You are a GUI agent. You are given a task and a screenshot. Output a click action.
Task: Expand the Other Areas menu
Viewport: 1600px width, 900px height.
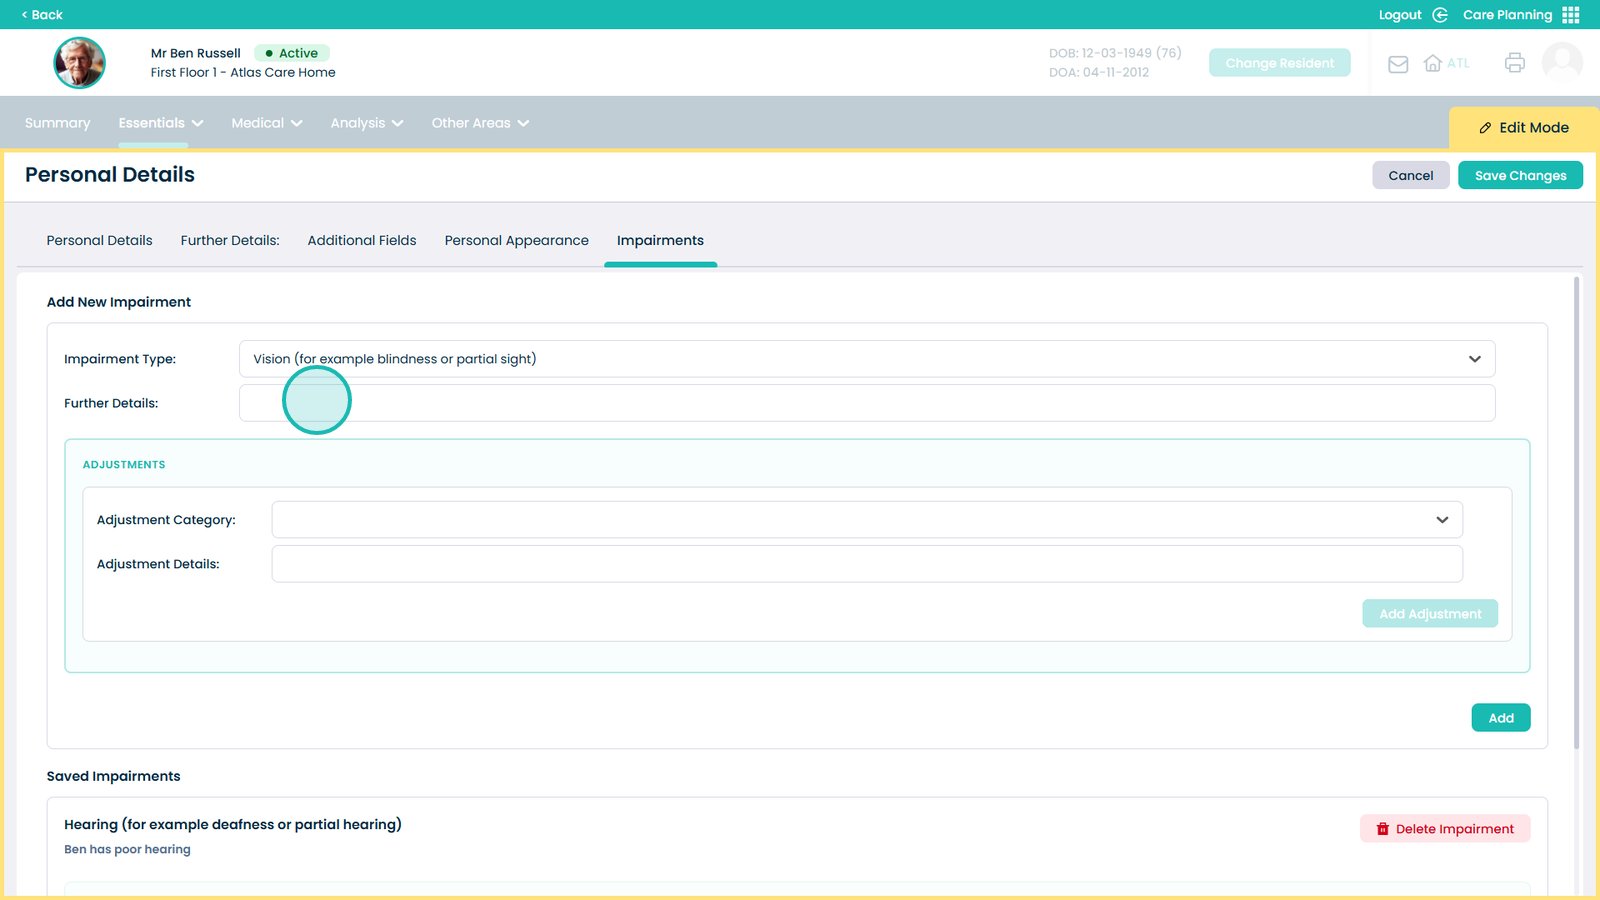click(x=480, y=123)
